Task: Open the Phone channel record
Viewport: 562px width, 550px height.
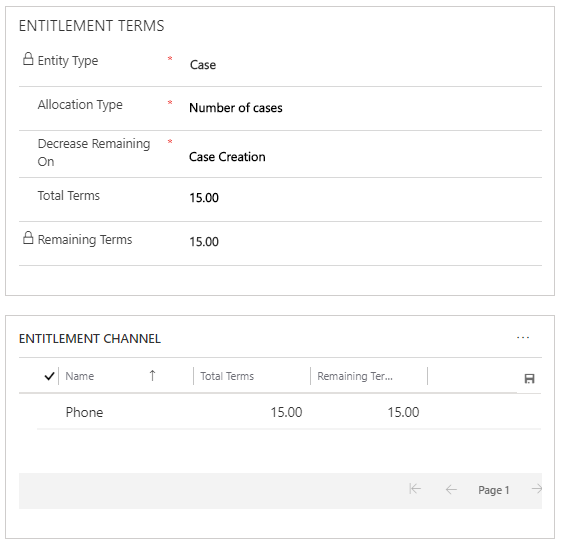Action: pos(84,412)
